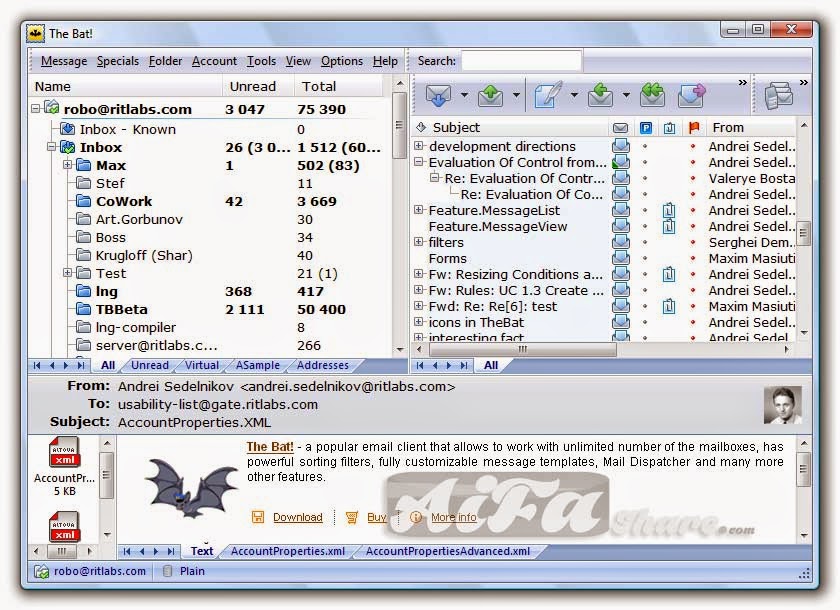Collapse the Inbox folder tree

pos(51,146)
